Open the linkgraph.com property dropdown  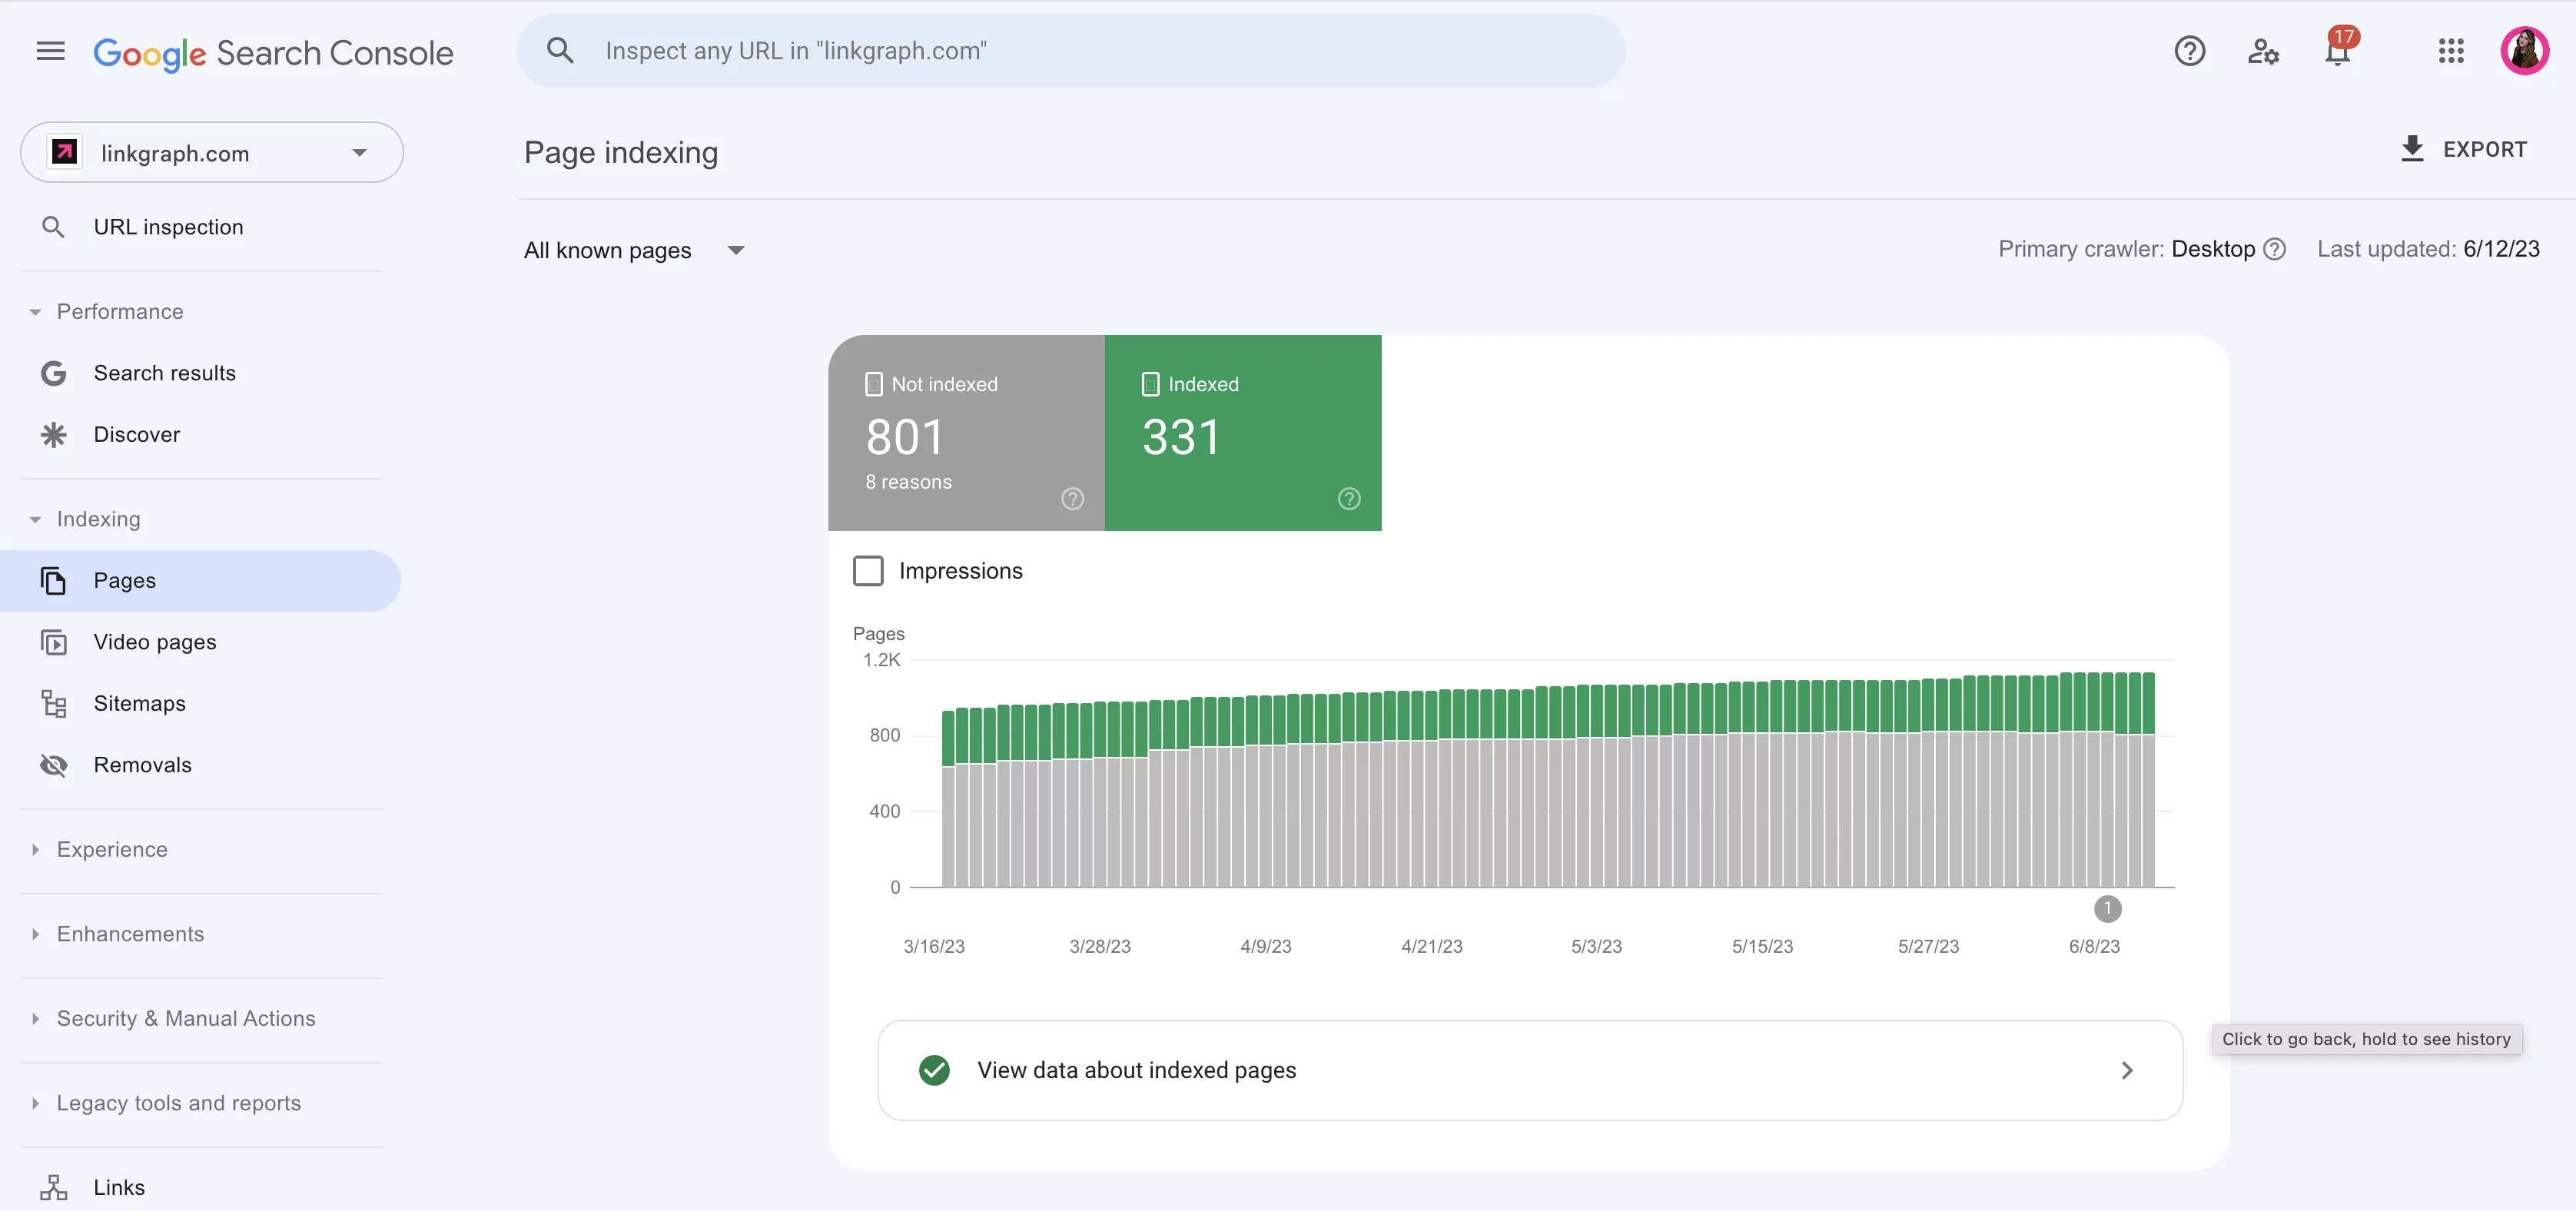[x=211, y=153]
